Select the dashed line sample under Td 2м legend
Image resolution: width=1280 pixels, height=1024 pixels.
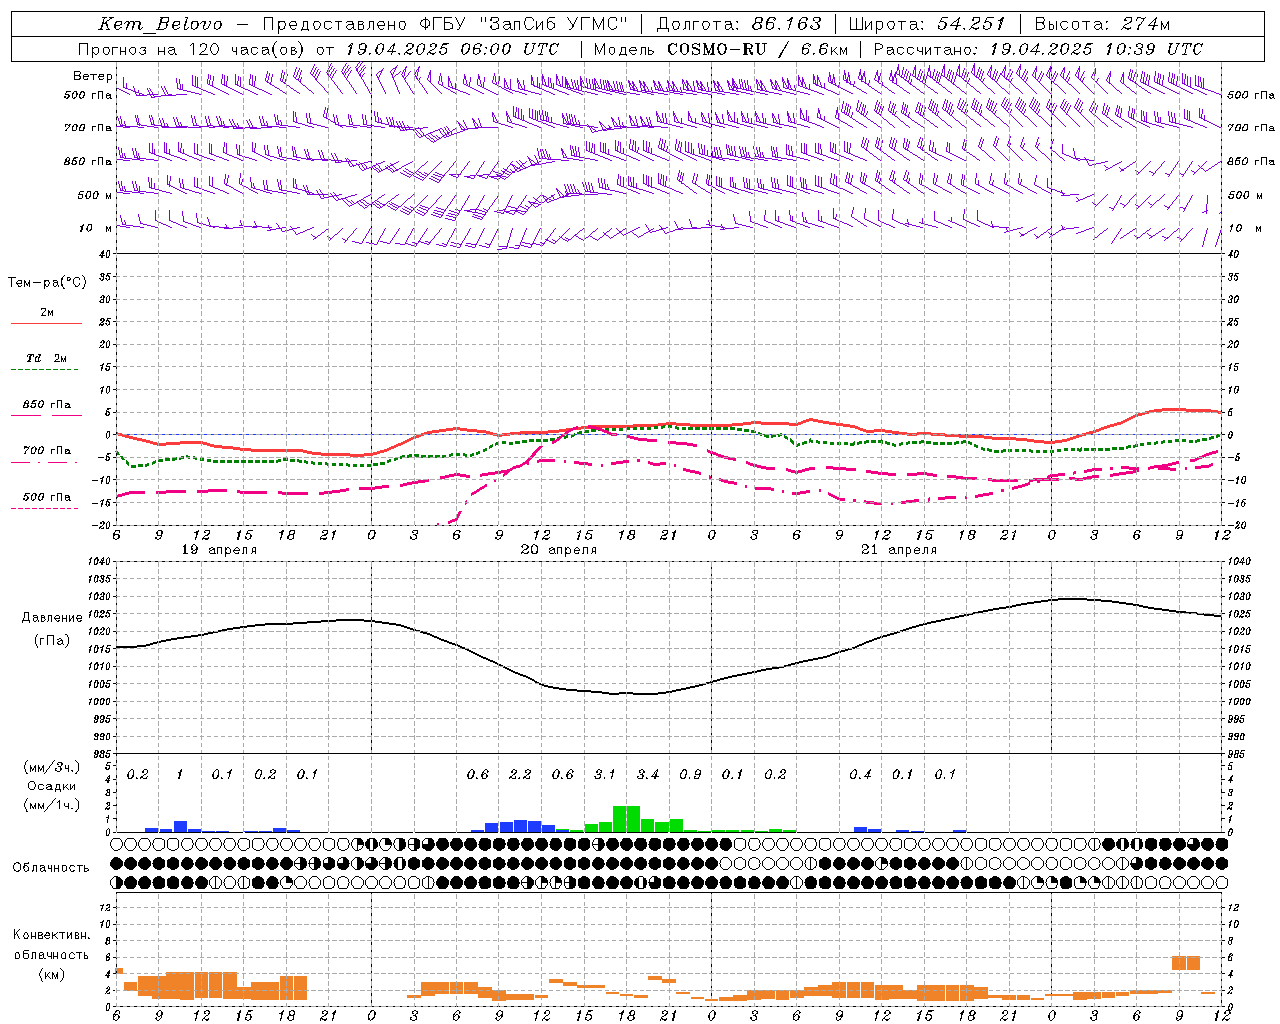coord(44,370)
